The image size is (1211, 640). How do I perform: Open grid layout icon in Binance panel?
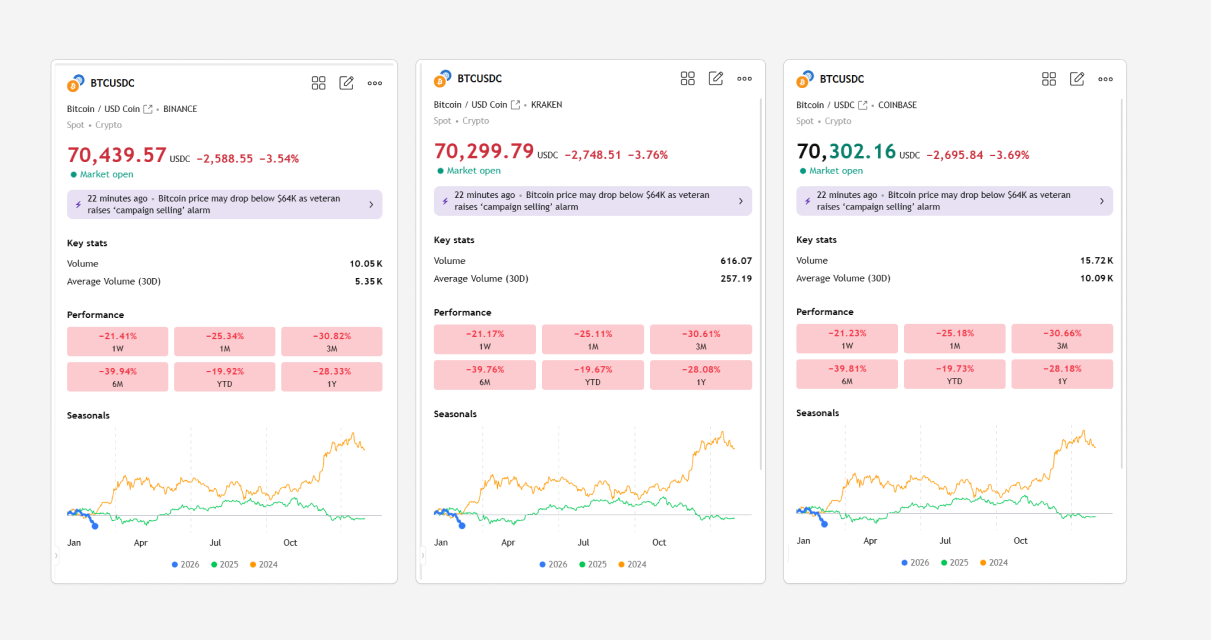(x=318, y=83)
